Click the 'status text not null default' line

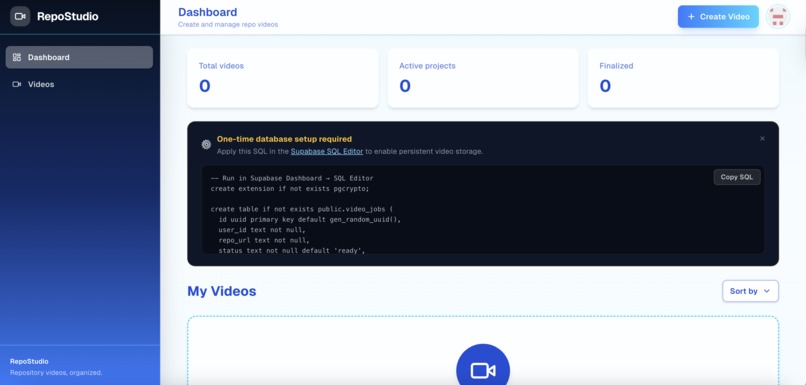click(x=292, y=251)
